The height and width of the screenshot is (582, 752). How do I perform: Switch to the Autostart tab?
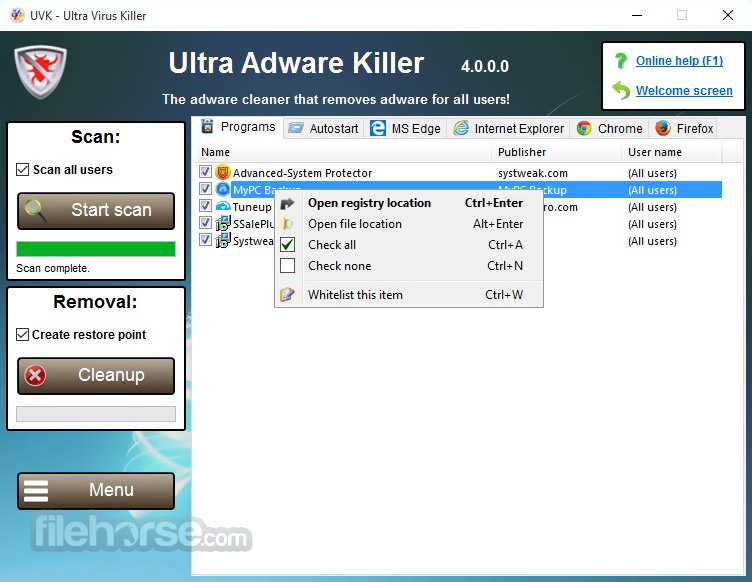click(323, 128)
